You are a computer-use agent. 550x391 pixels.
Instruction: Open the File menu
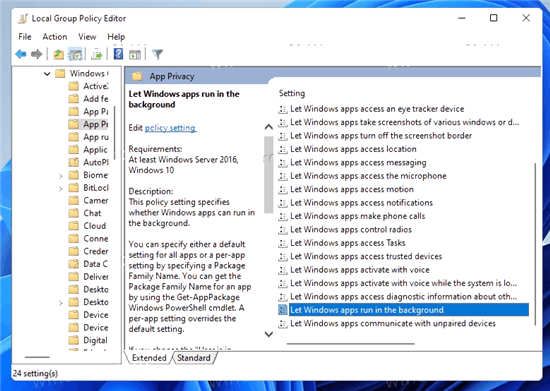click(x=25, y=36)
